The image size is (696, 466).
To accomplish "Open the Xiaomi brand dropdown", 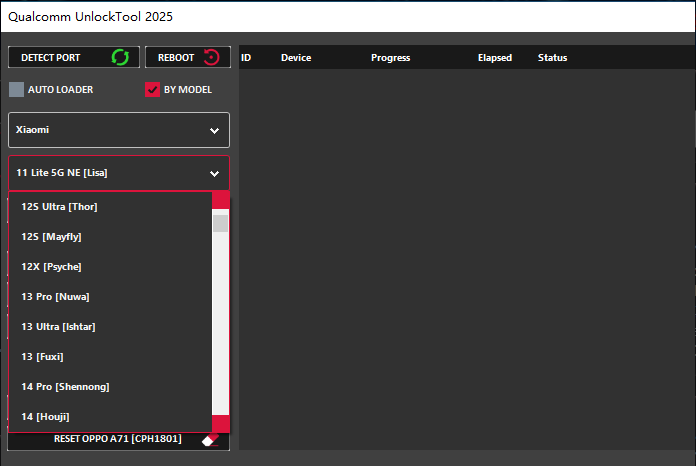I will [118, 130].
